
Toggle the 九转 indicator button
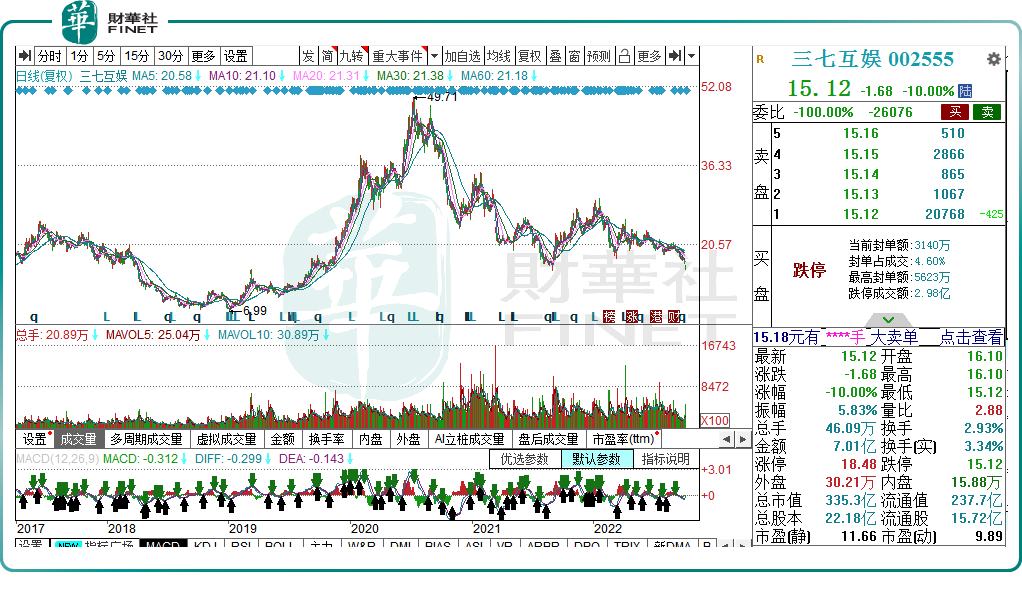352,56
